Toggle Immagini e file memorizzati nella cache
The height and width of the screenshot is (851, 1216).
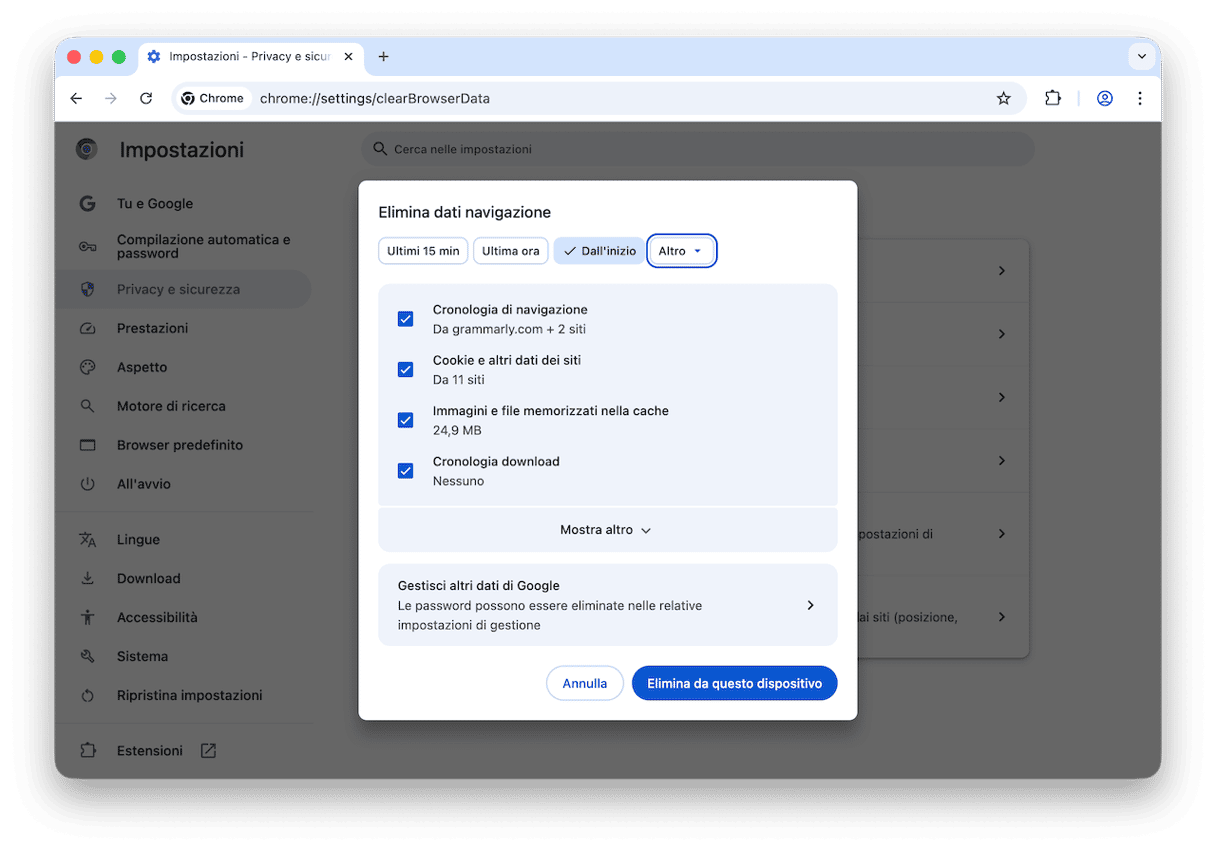coord(405,420)
